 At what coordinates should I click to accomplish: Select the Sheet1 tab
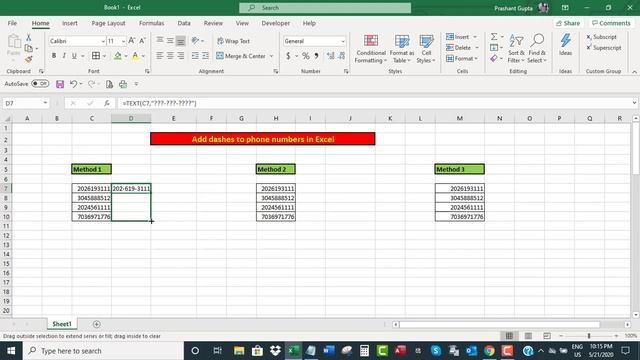tap(62, 324)
